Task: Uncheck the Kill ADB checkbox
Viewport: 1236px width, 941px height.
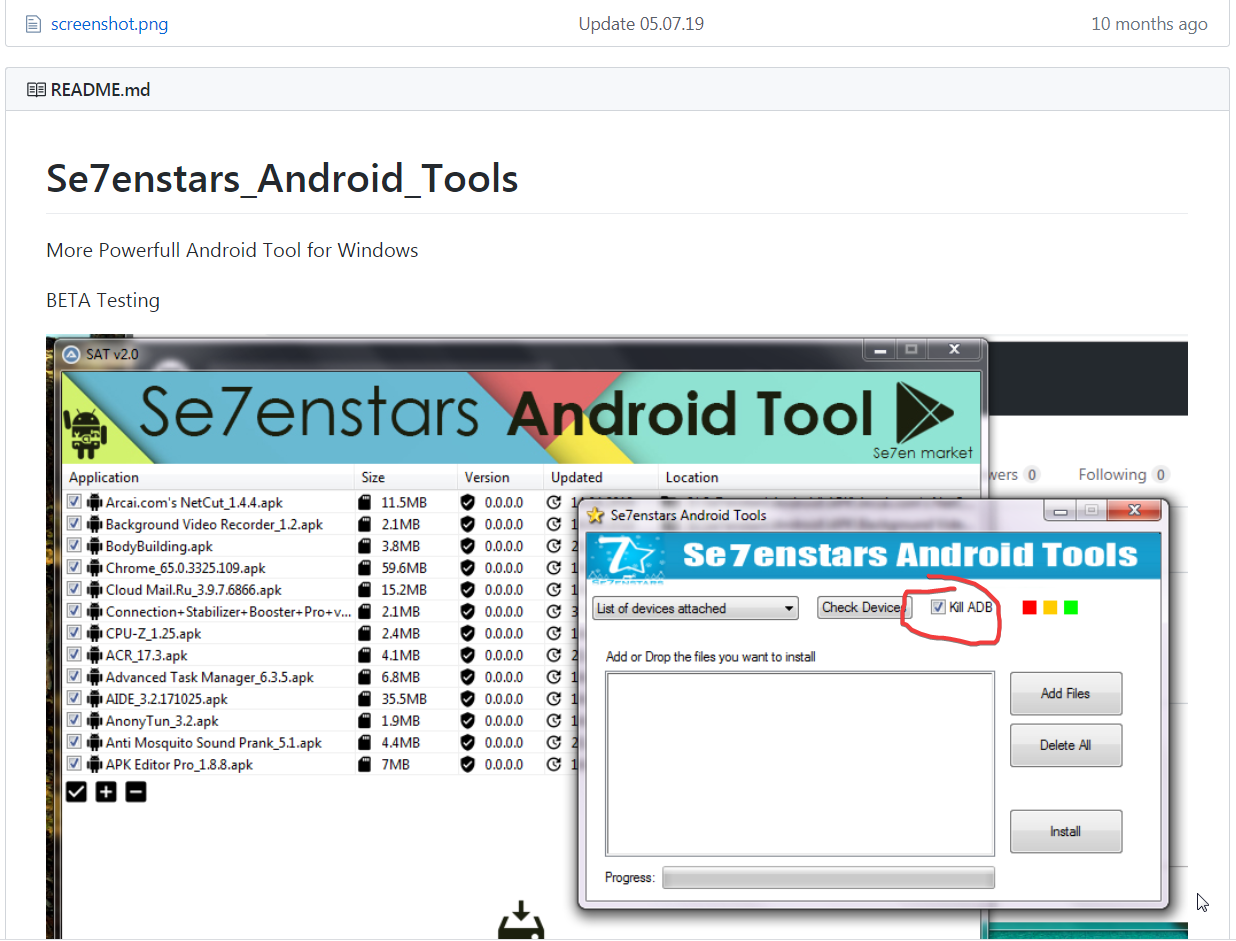Action: (x=938, y=607)
